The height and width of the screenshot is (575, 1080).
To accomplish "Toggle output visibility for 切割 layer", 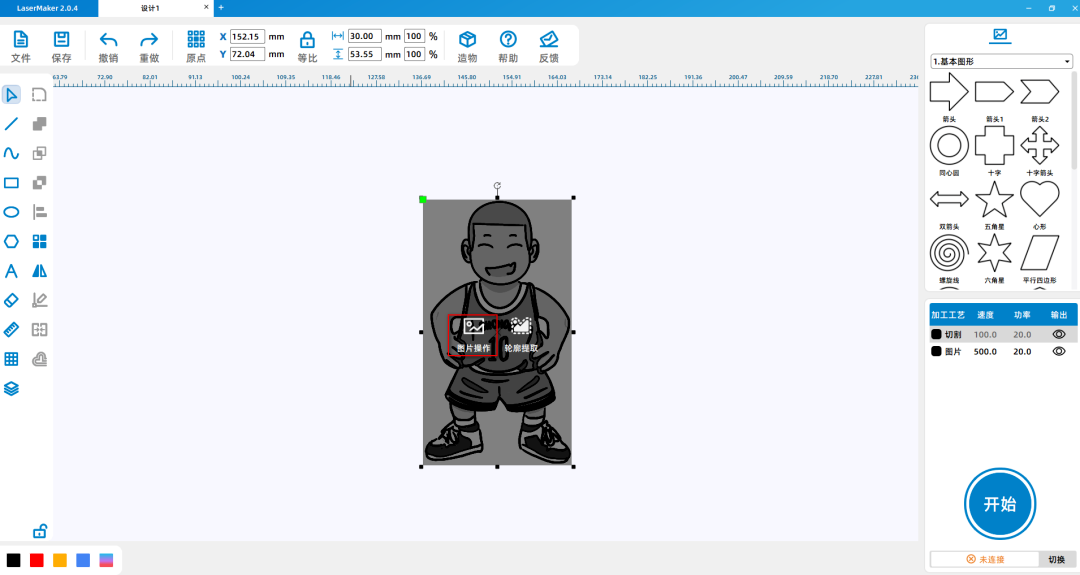I will pos(1058,335).
